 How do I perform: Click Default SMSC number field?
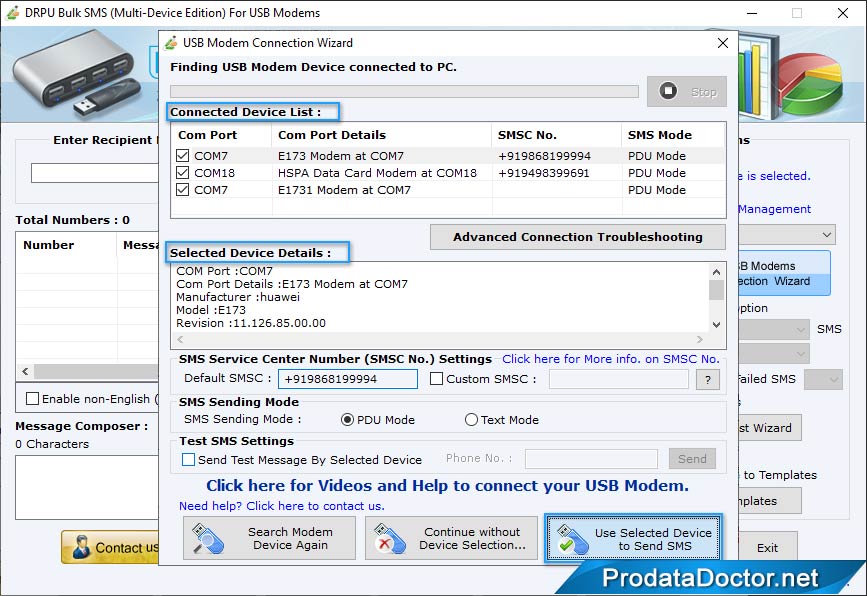click(348, 379)
